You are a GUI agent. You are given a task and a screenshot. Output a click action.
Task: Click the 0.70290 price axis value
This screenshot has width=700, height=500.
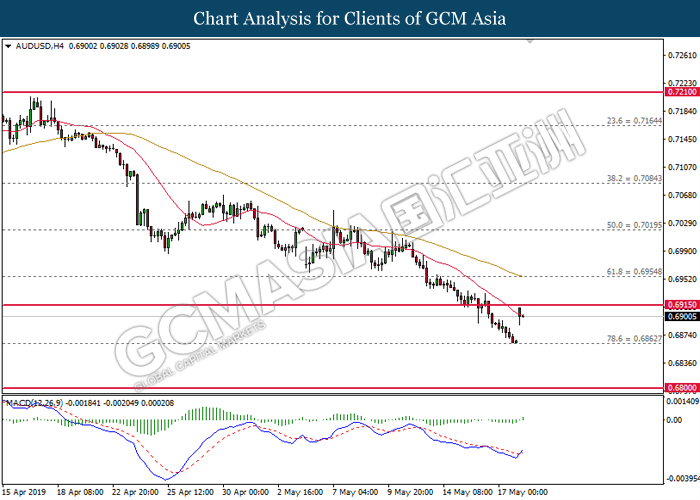pyautogui.click(x=682, y=223)
